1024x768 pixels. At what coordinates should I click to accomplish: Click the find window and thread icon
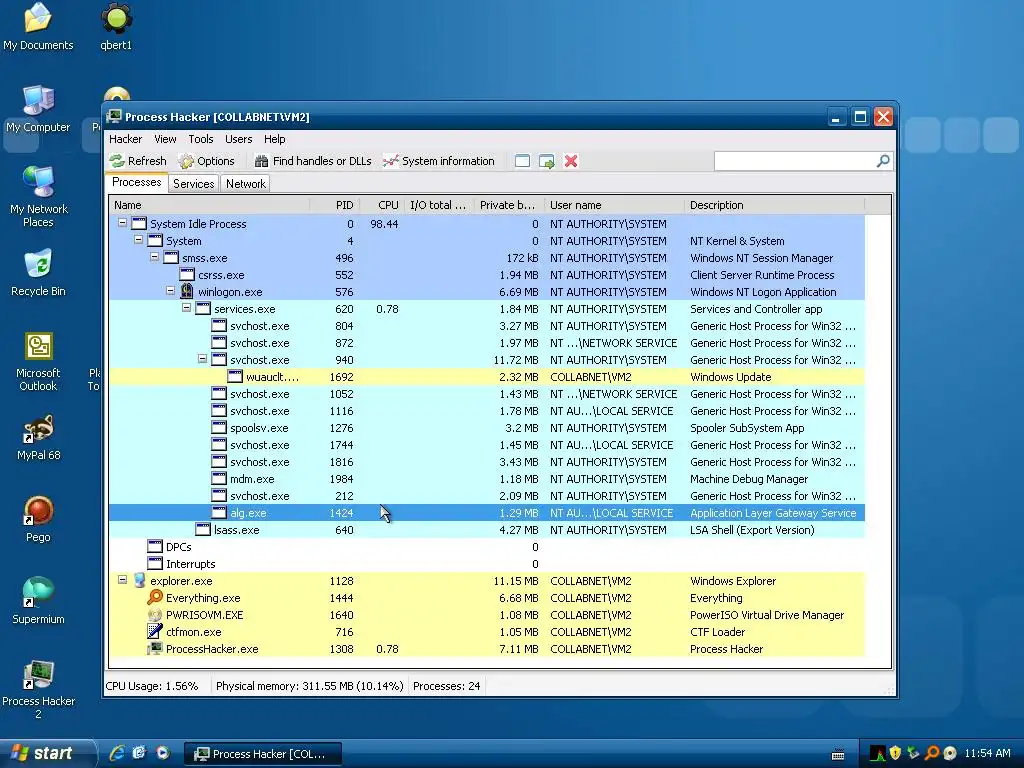coord(547,161)
